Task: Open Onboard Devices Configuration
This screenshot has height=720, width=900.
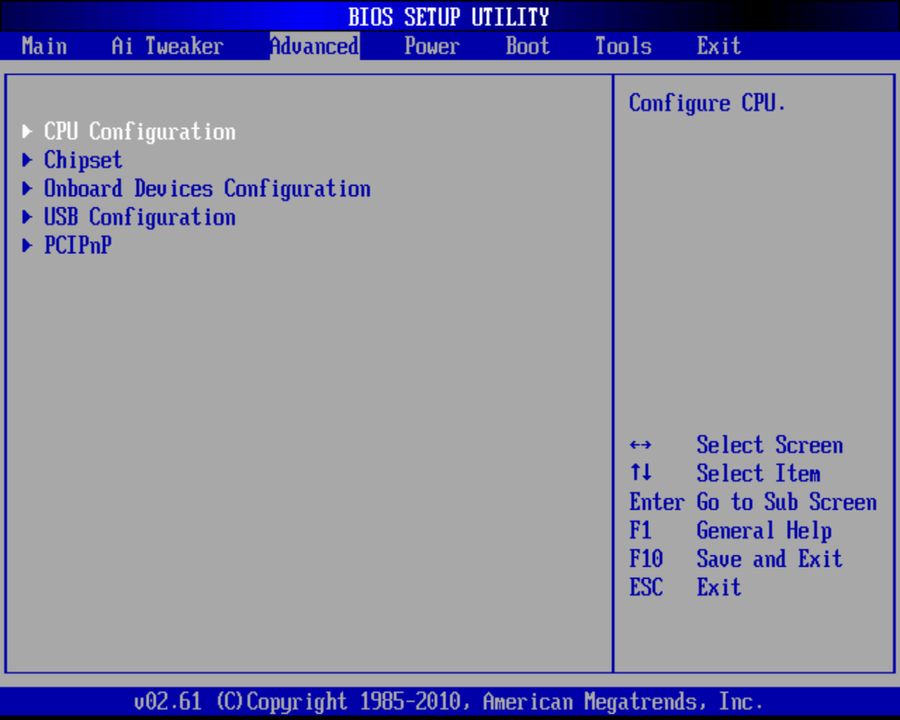Action: pos(207,188)
